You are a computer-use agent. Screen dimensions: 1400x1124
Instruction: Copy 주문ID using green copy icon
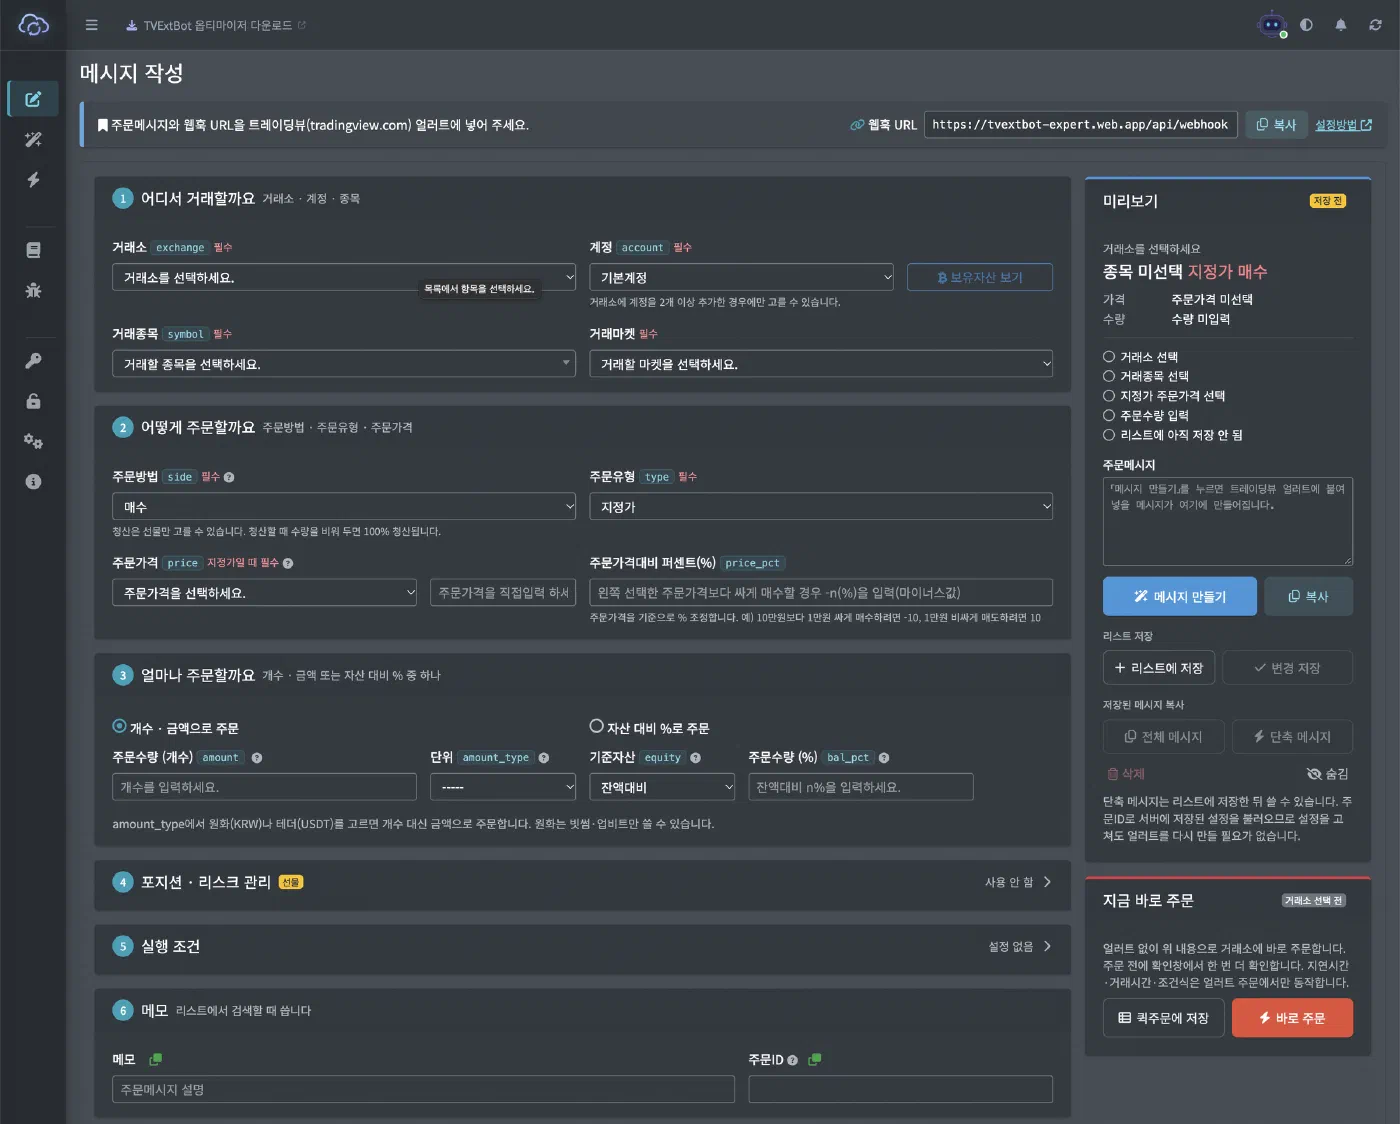(x=815, y=1059)
